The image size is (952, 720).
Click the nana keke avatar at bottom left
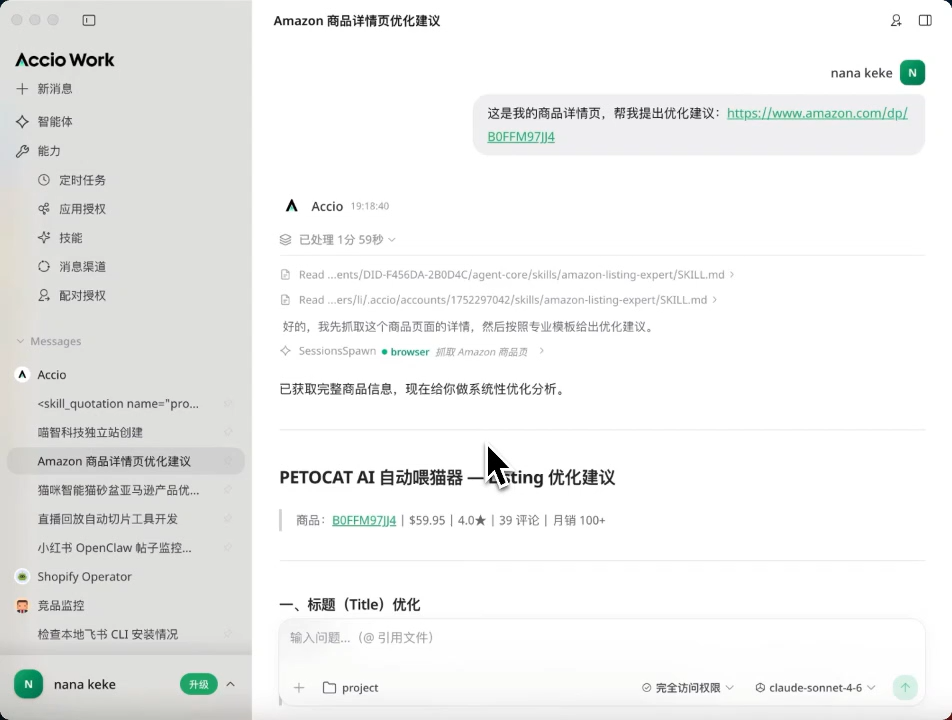point(29,684)
